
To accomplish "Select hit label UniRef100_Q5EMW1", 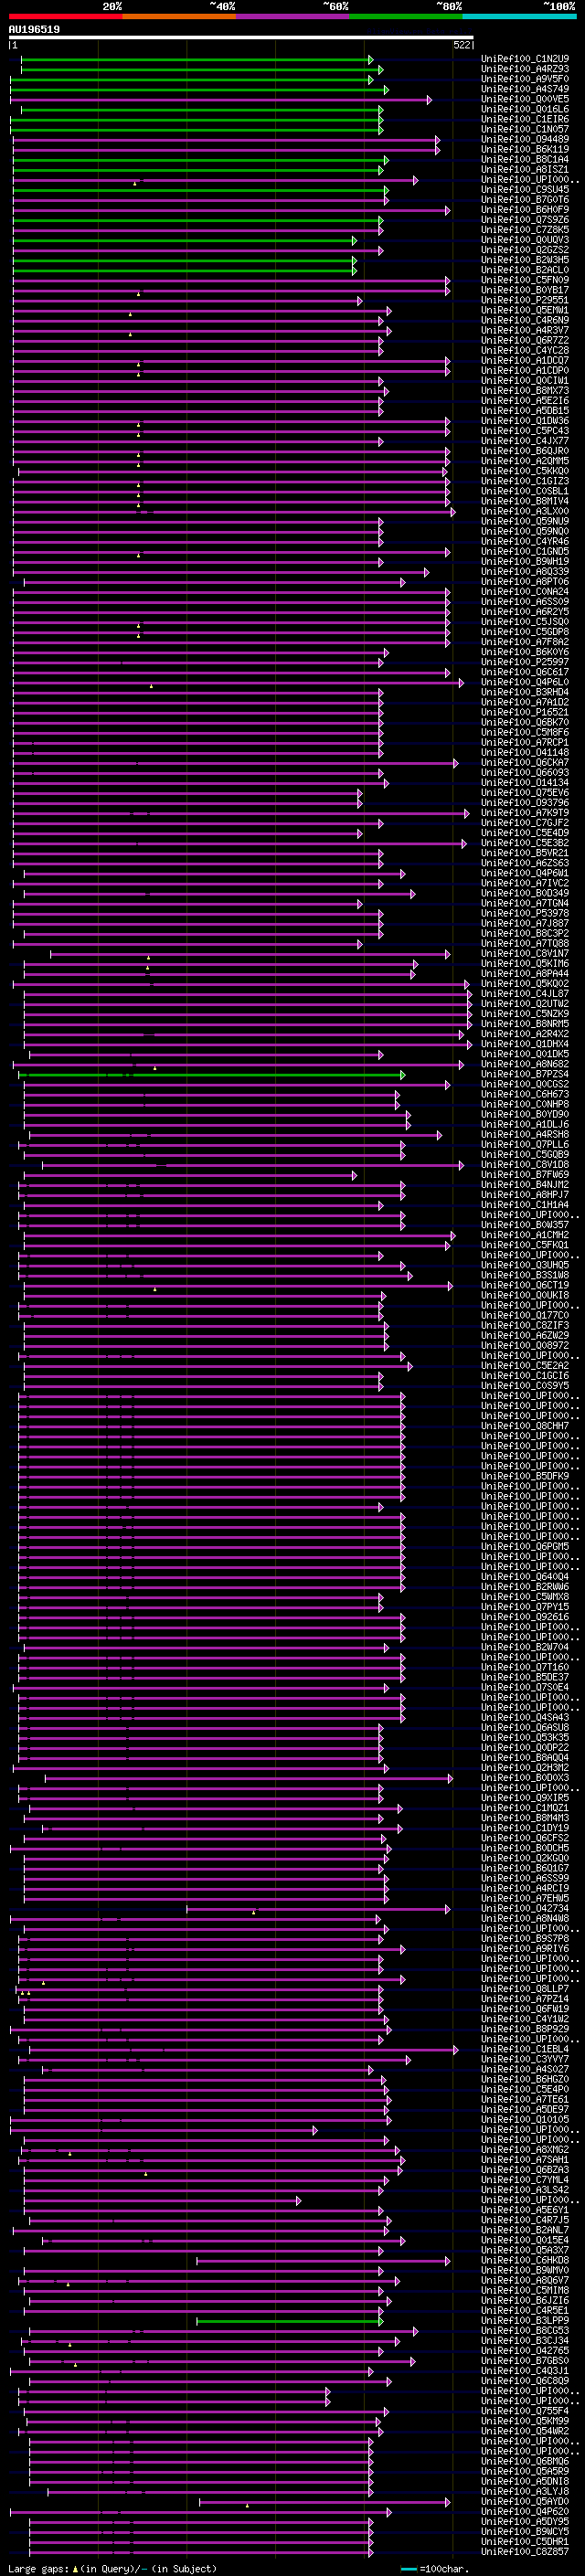I will point(525,310).
